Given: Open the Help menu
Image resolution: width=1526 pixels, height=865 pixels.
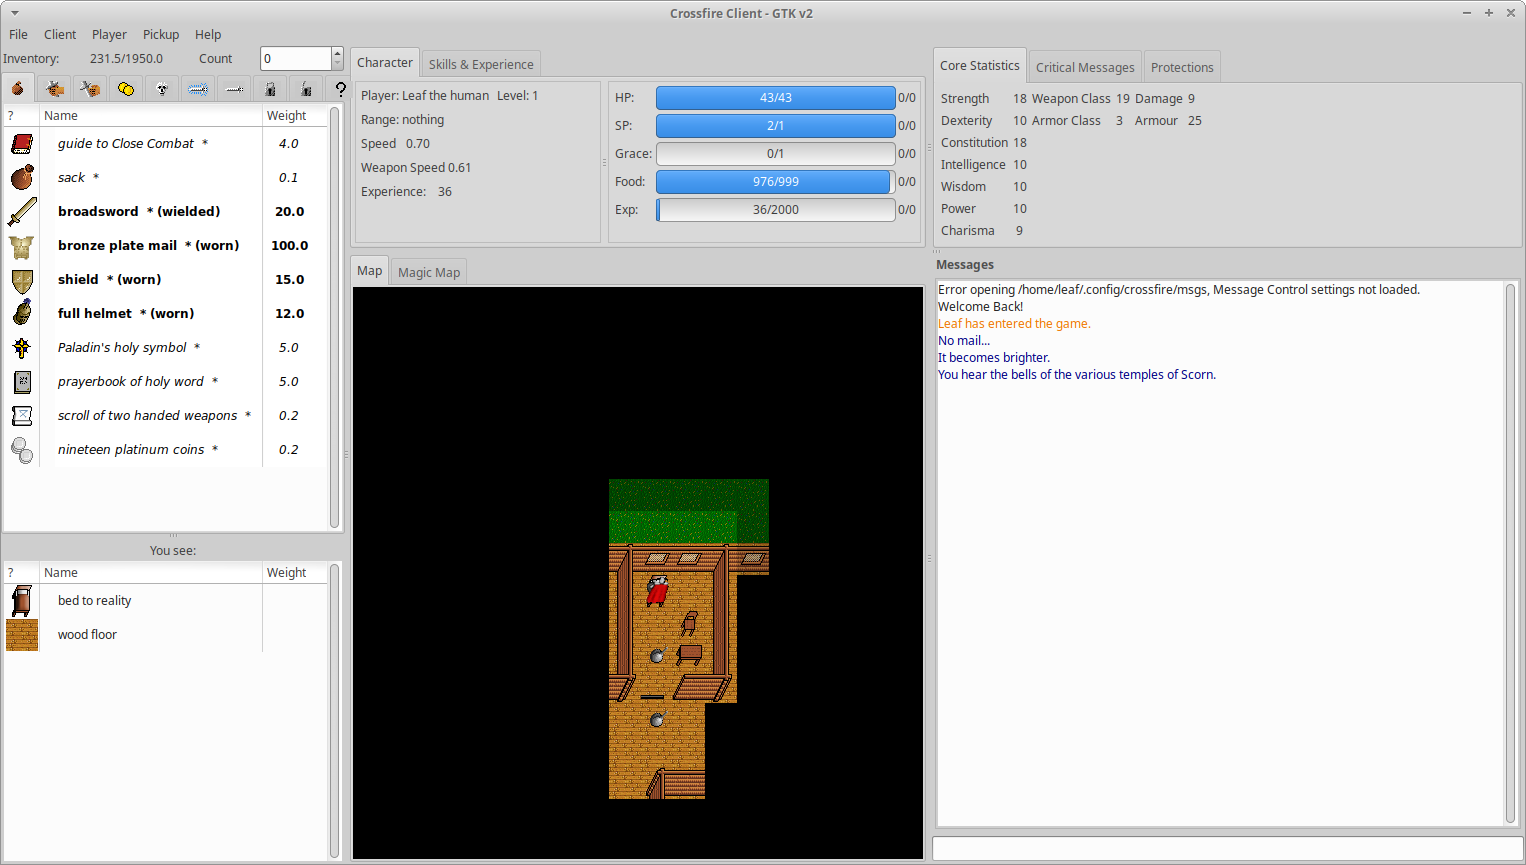Looking at the screenshot, I should (x=208, y=34).
